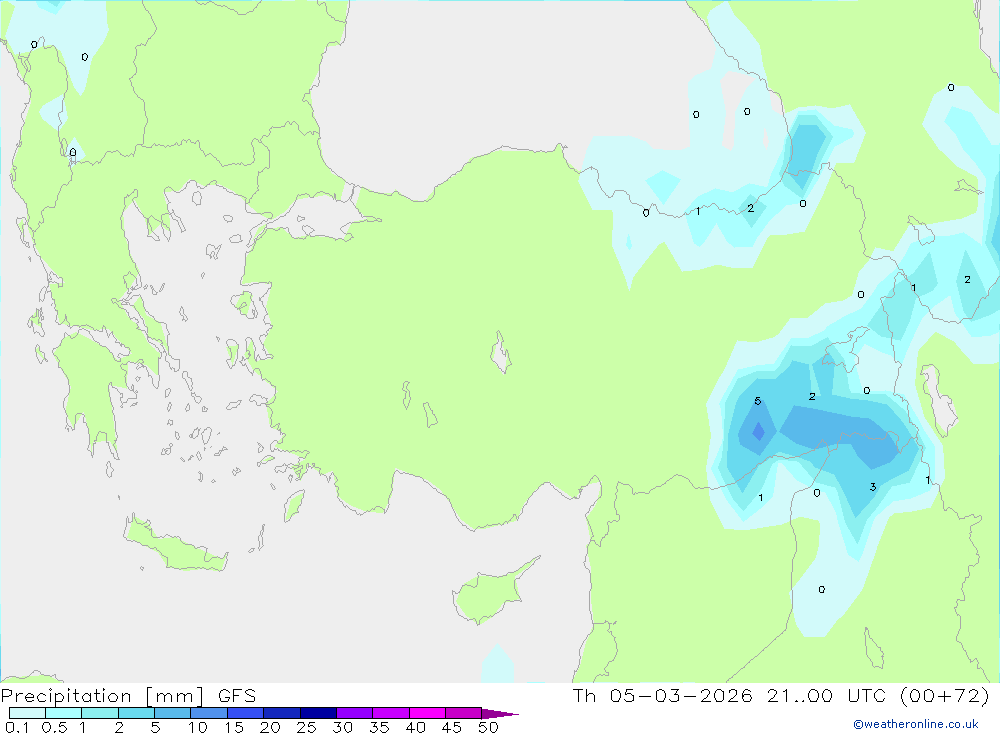1000x733 pixels.
Task: Click the '10' legend scale label
Action: click(197, 727)
